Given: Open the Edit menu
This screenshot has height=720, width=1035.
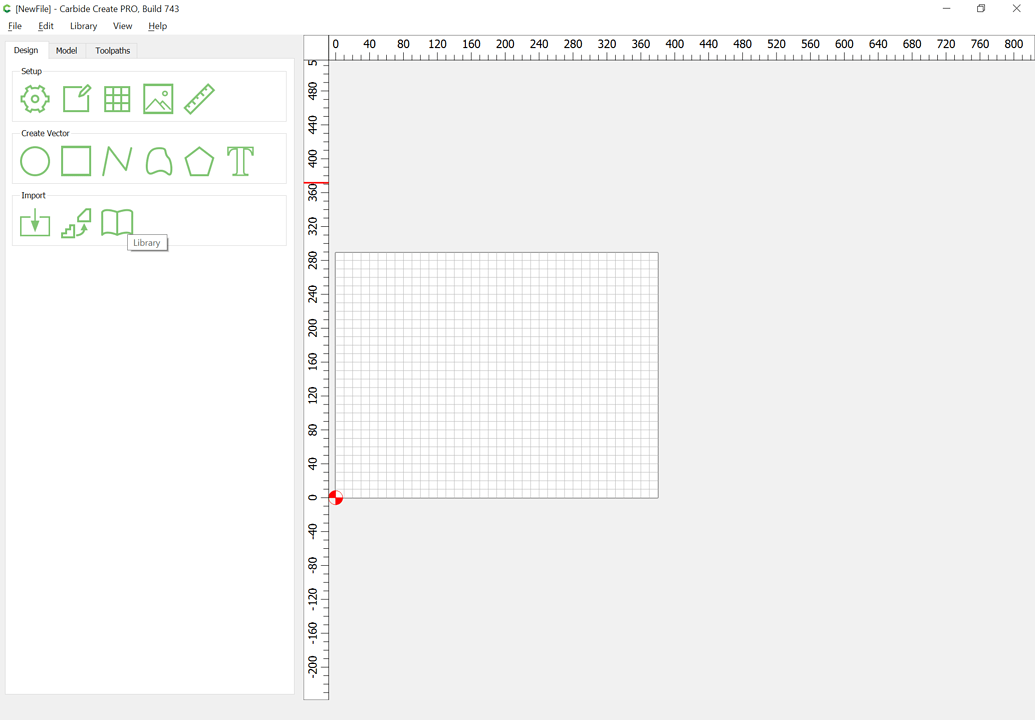Looking at the screenshot, I should 46,26.
